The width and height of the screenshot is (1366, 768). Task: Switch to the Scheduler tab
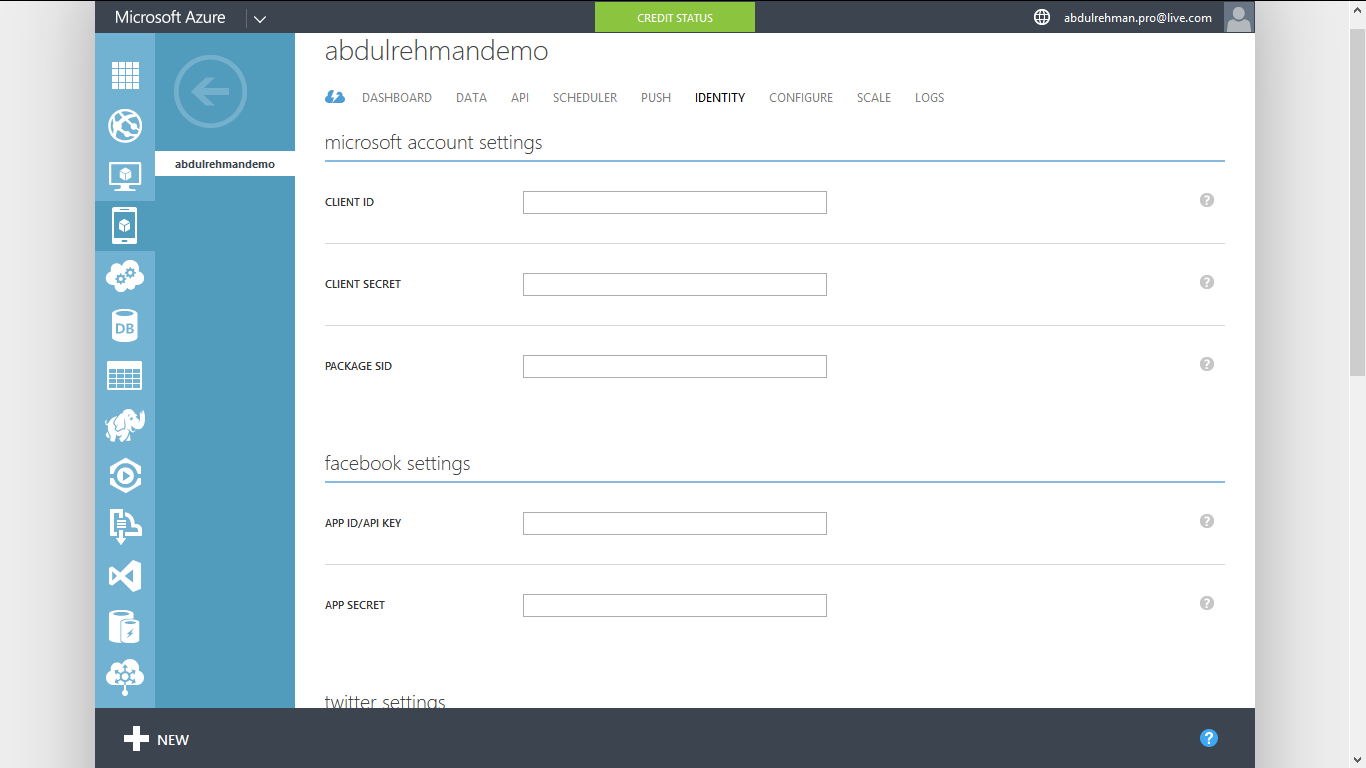(x=585, y=98)
